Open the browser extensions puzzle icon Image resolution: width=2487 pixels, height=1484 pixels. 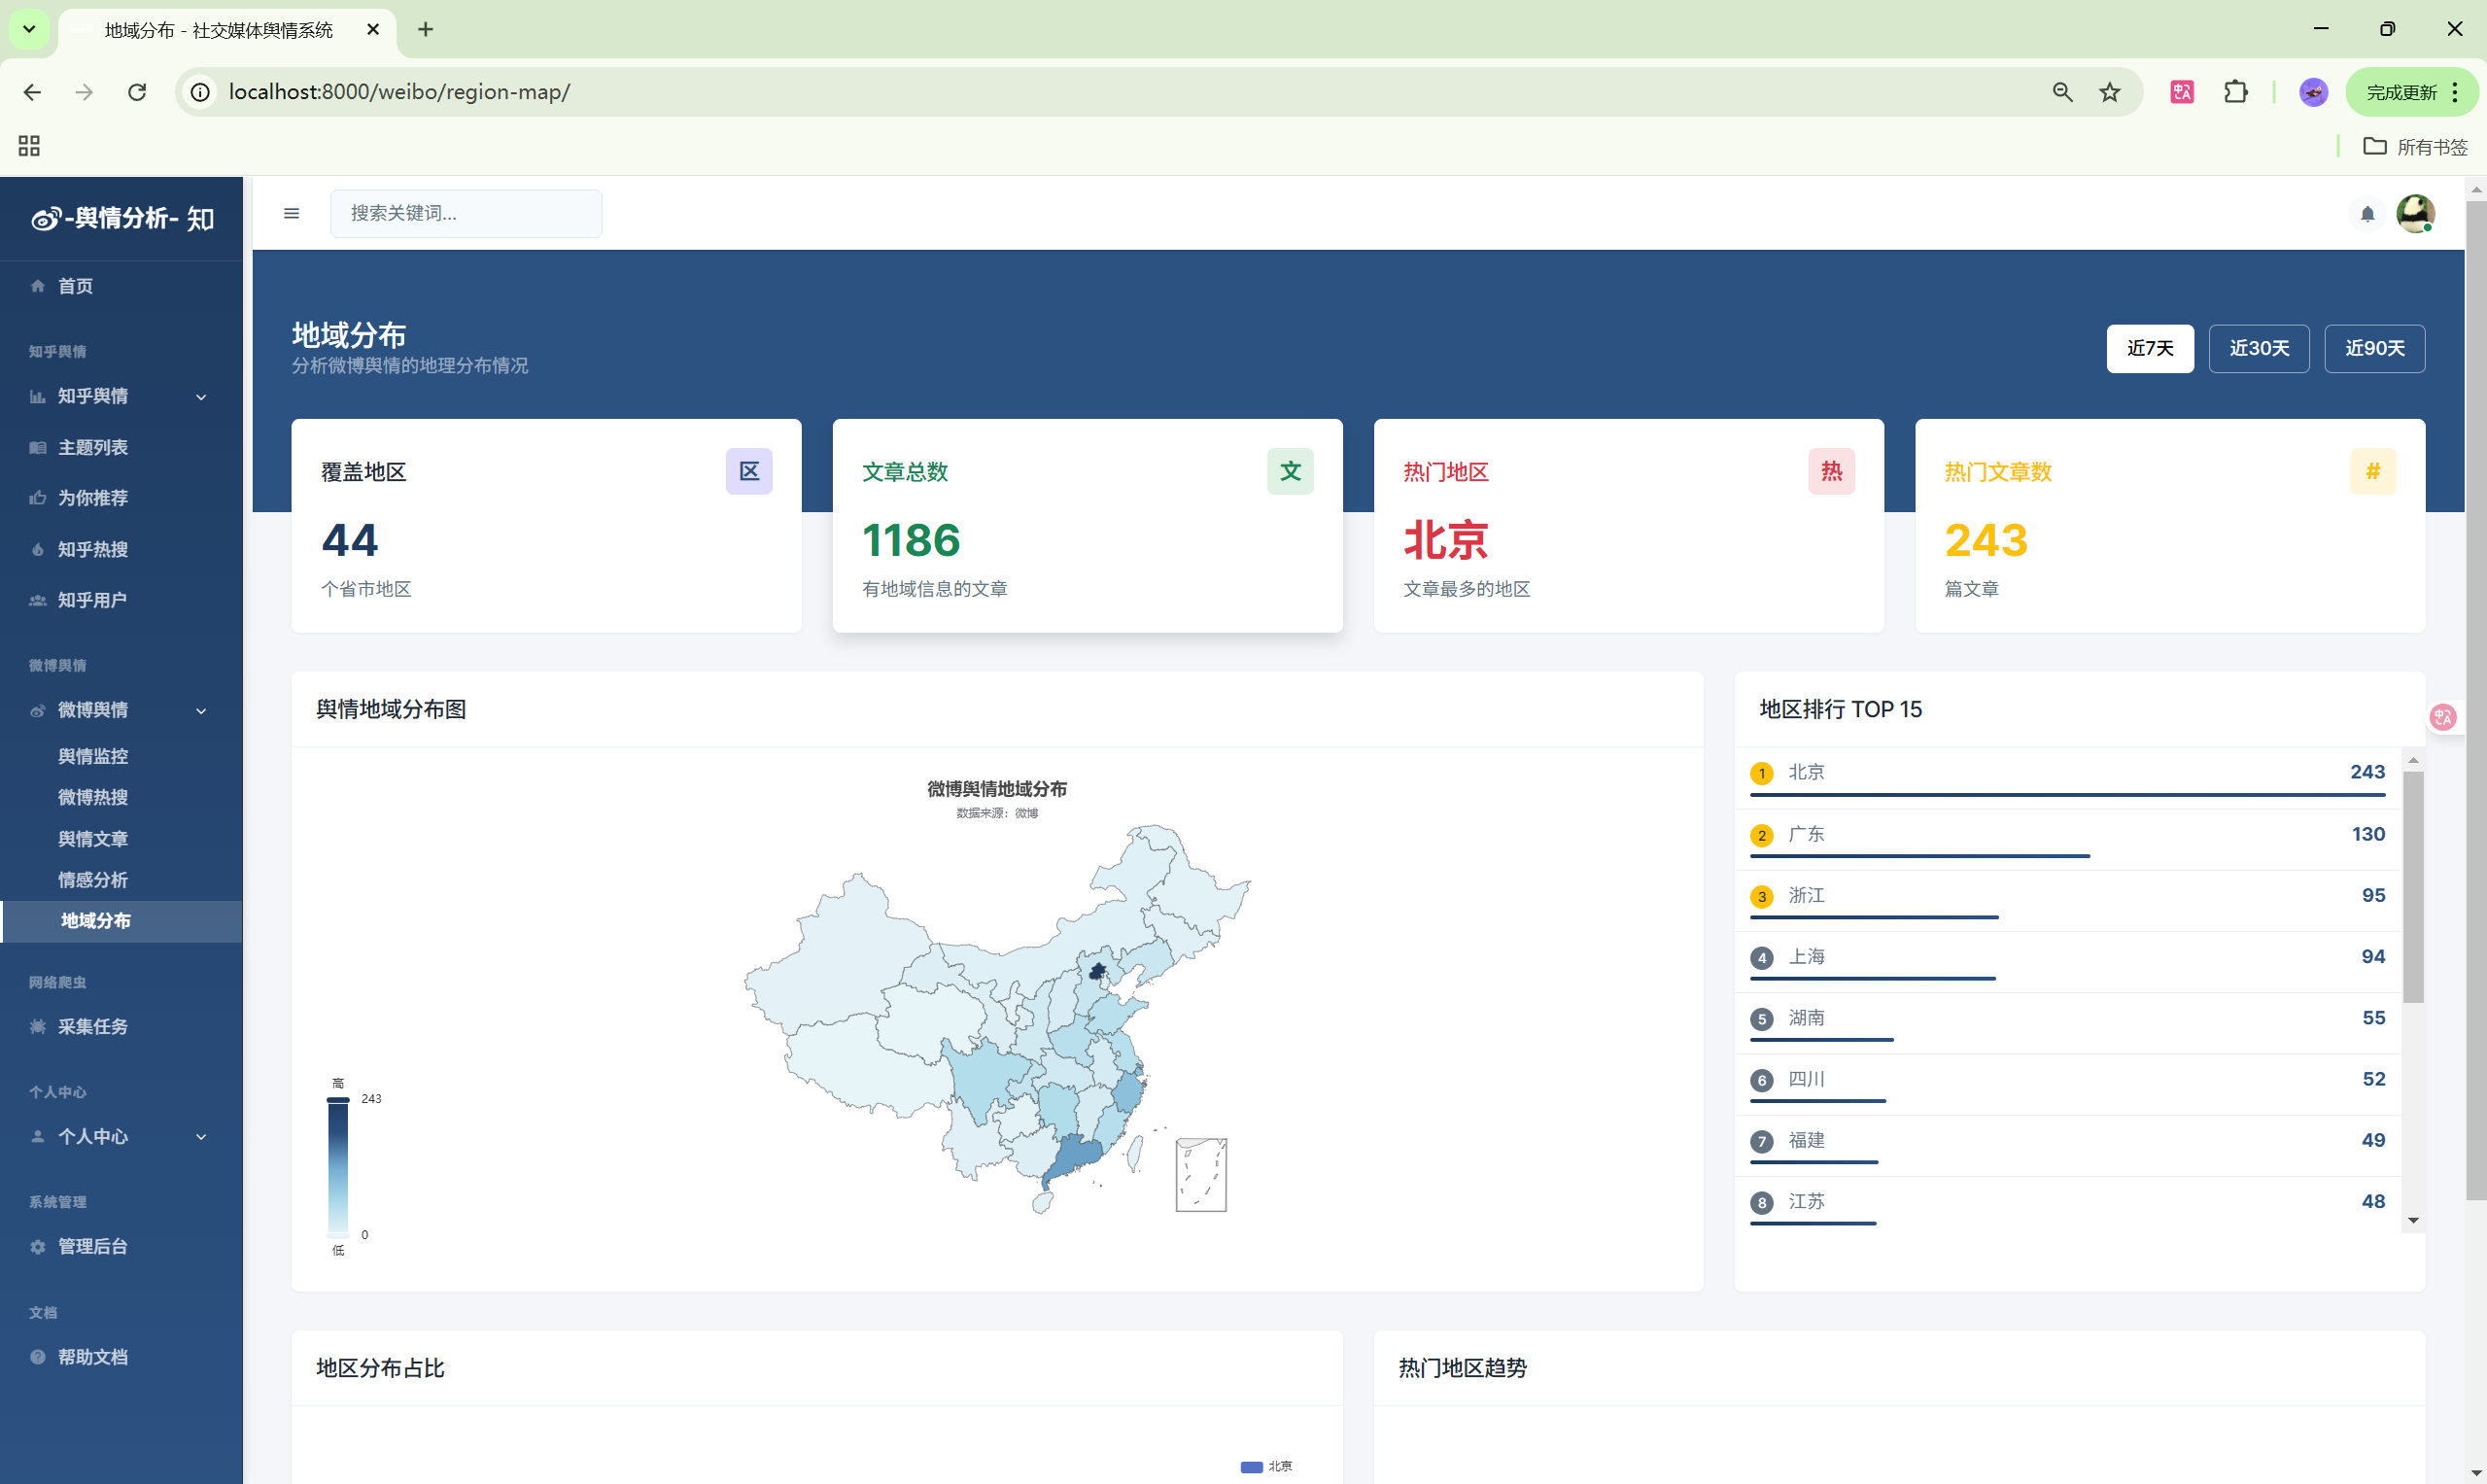pyautogui.click(x=2235, y=92)
